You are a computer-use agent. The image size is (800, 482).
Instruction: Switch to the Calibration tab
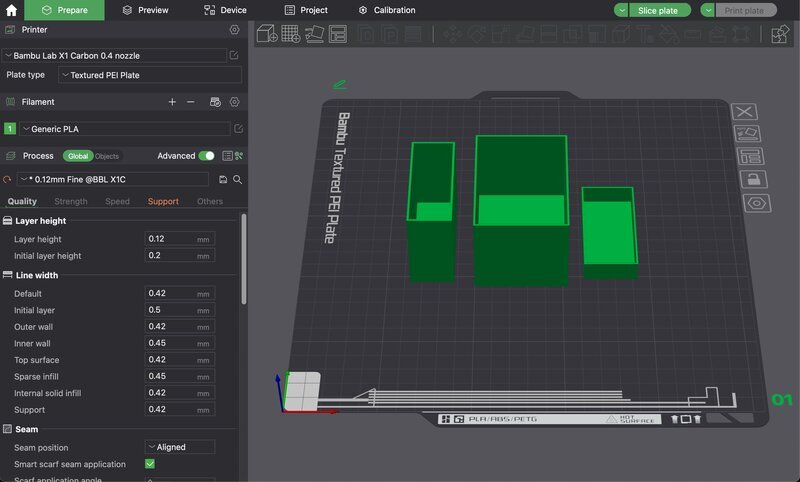387,10
